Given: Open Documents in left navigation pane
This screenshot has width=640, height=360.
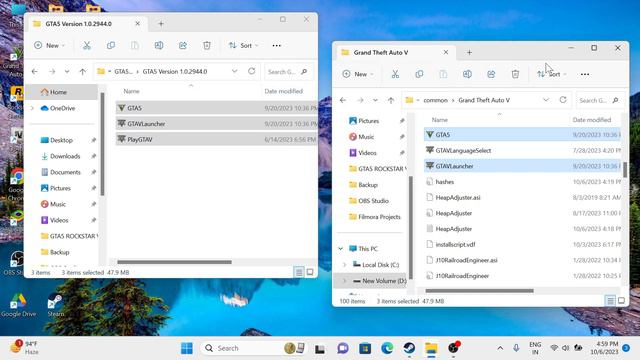Looking at the screenshot, I should (x=65, y=172).
